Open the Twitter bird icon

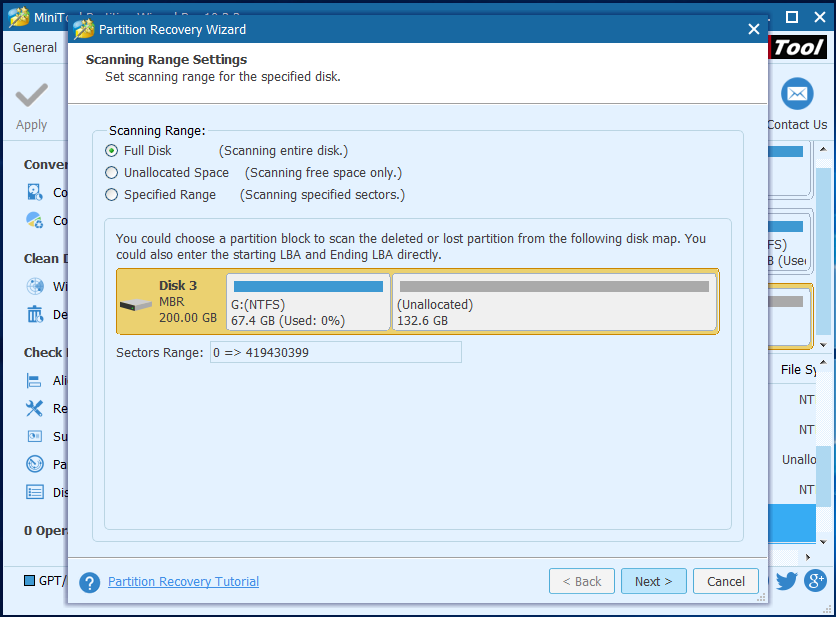tap(786, 581)
